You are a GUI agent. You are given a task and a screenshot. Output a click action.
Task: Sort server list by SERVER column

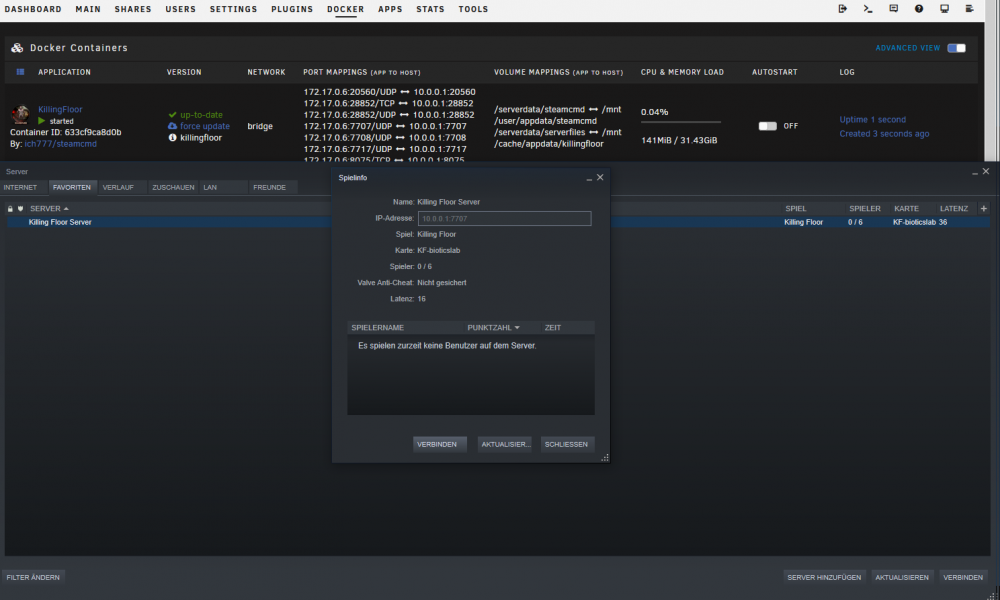49,209
